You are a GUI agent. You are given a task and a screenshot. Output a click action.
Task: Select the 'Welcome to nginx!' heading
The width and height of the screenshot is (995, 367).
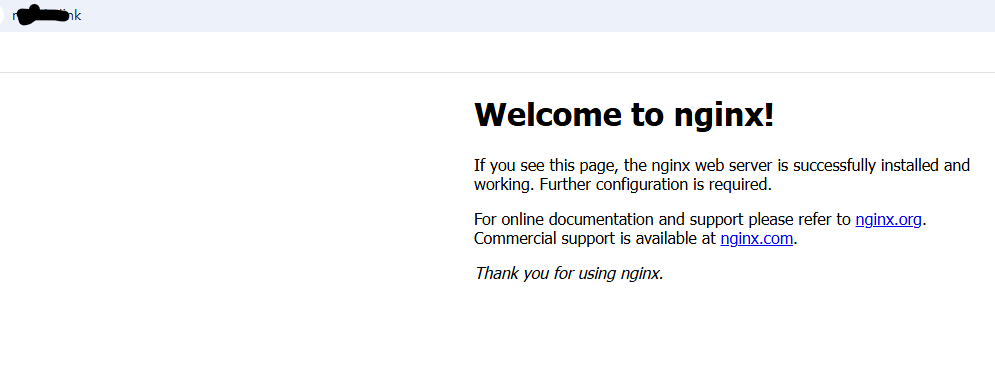point(624,115)
